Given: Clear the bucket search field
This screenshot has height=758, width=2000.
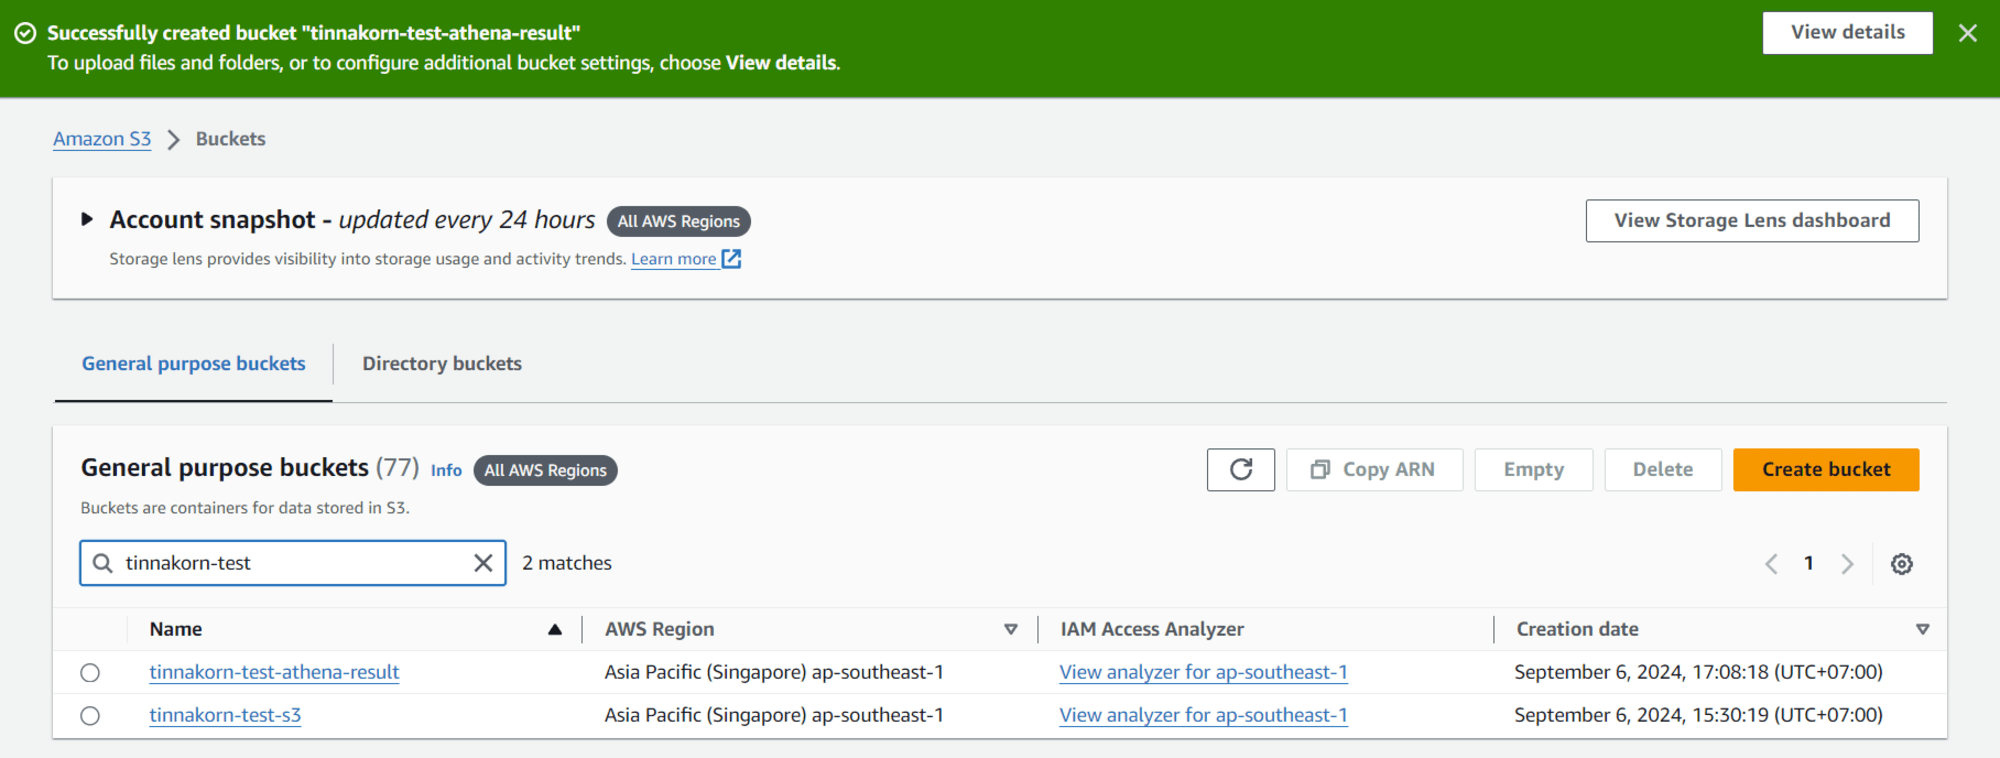Looking at the screenshot, I should (x=483, y=563).
